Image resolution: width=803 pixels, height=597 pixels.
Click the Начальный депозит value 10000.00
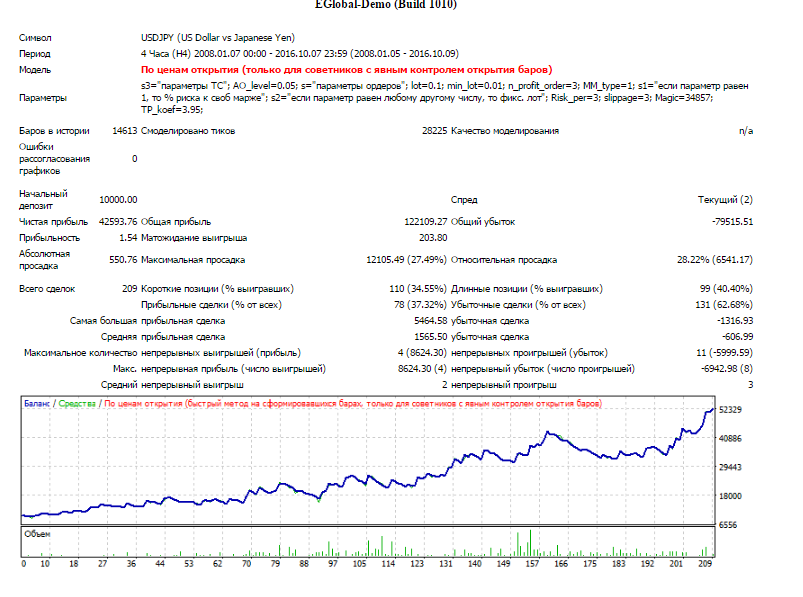point(118,200)
